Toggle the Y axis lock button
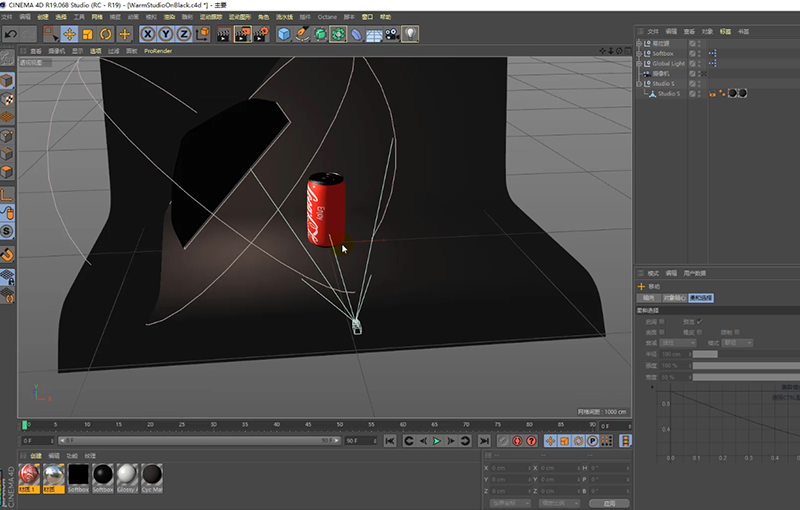 166,34
